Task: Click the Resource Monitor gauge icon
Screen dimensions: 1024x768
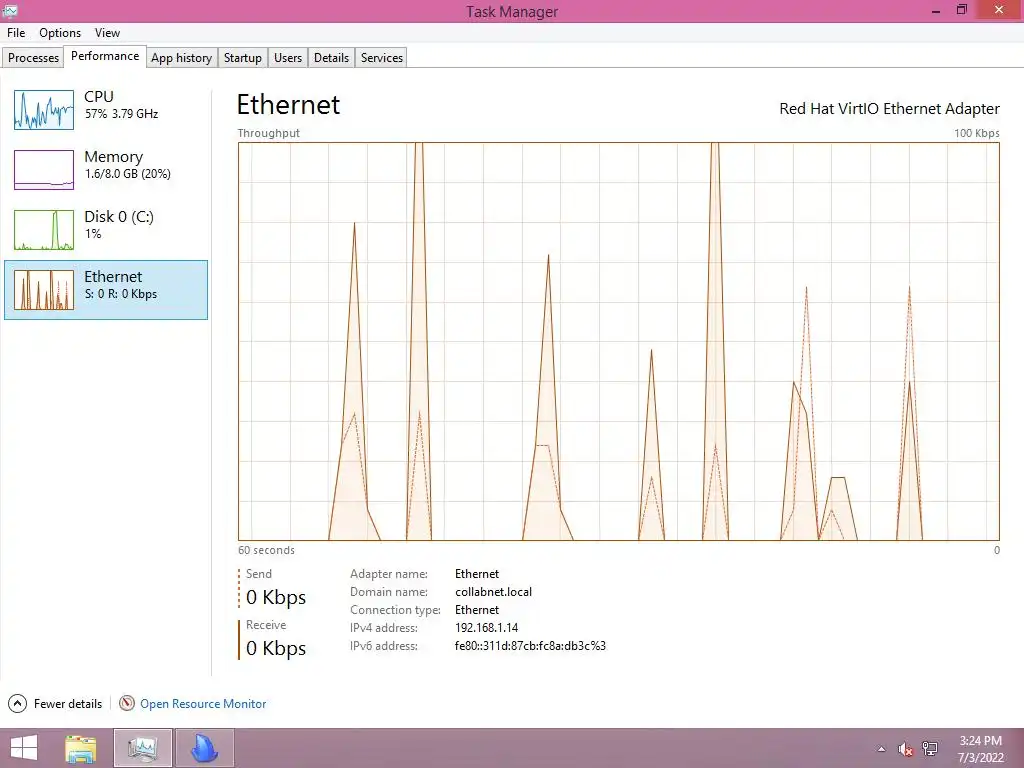Action: [x=127, y=703]
